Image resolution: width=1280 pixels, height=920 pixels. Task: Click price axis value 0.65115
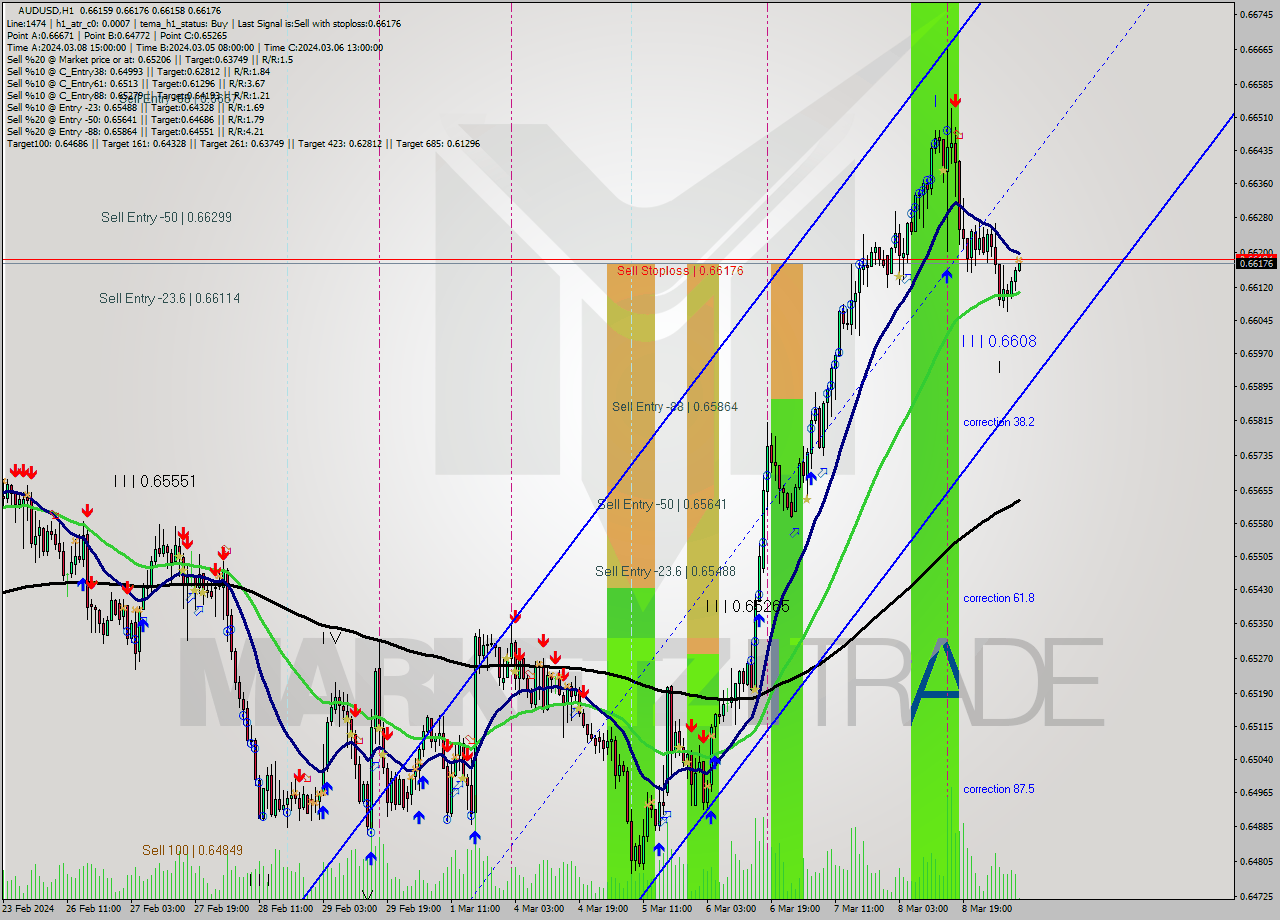point(1256,726)
